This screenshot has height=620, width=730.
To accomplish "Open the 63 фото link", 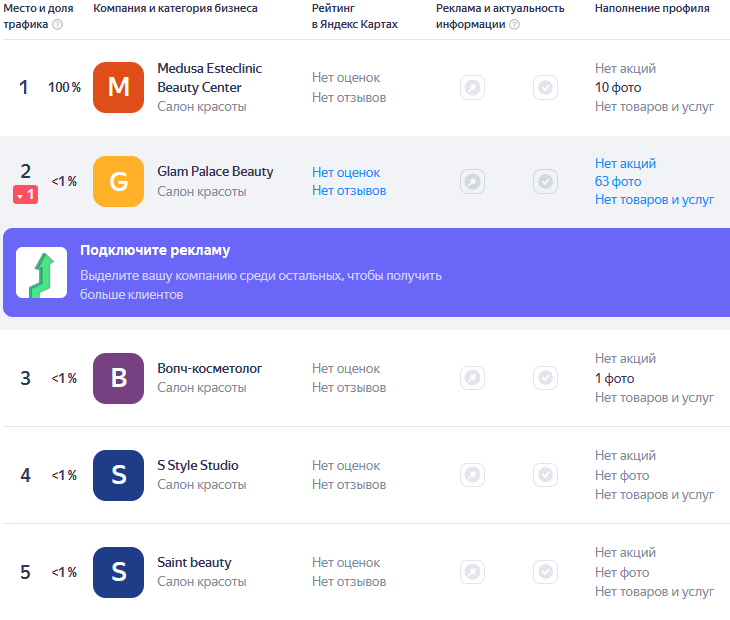I will (x=618, y=182).
